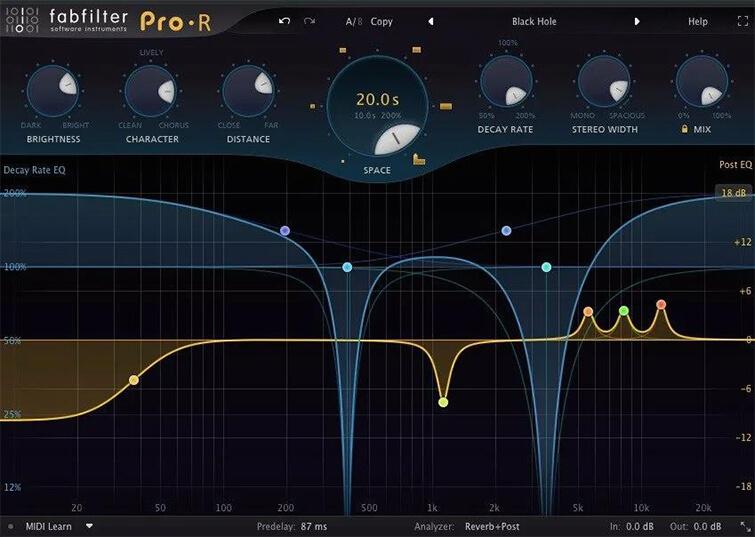The height and width of the screenshot is (537, 755).
Task: Click the MIDI Learn button
Action: click(49, 526)
